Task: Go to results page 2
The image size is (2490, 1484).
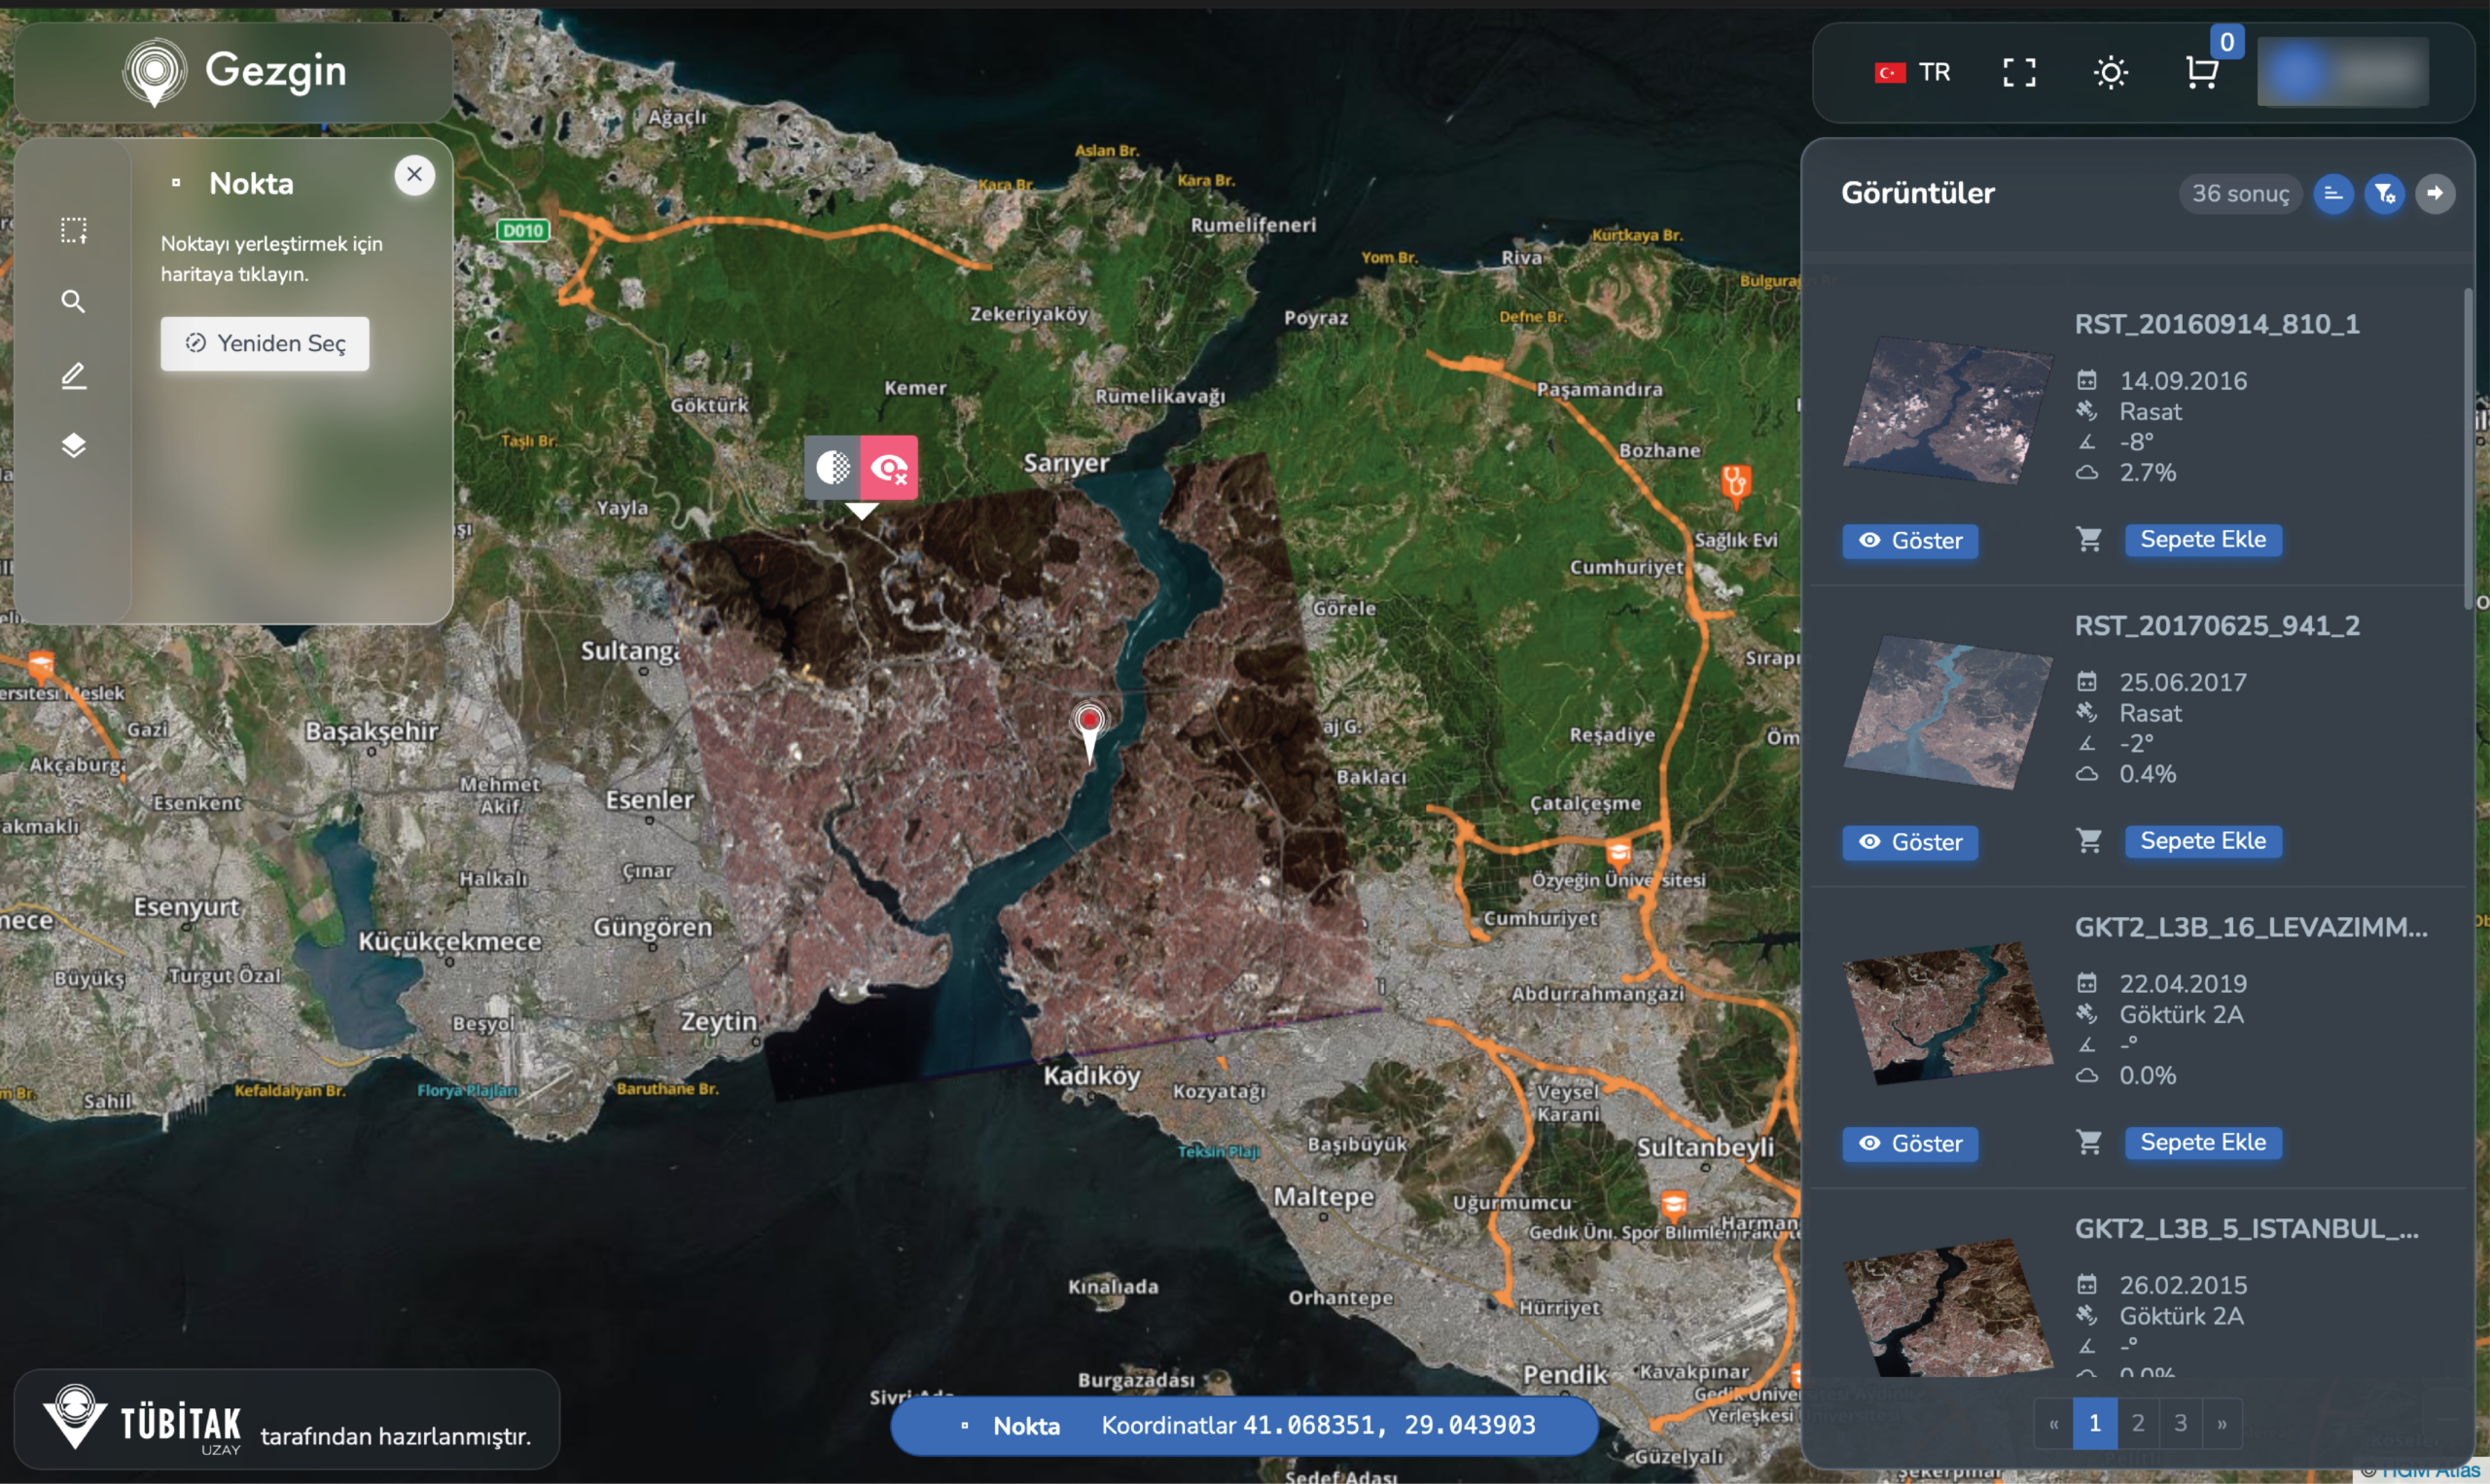Action: 2137,1422
